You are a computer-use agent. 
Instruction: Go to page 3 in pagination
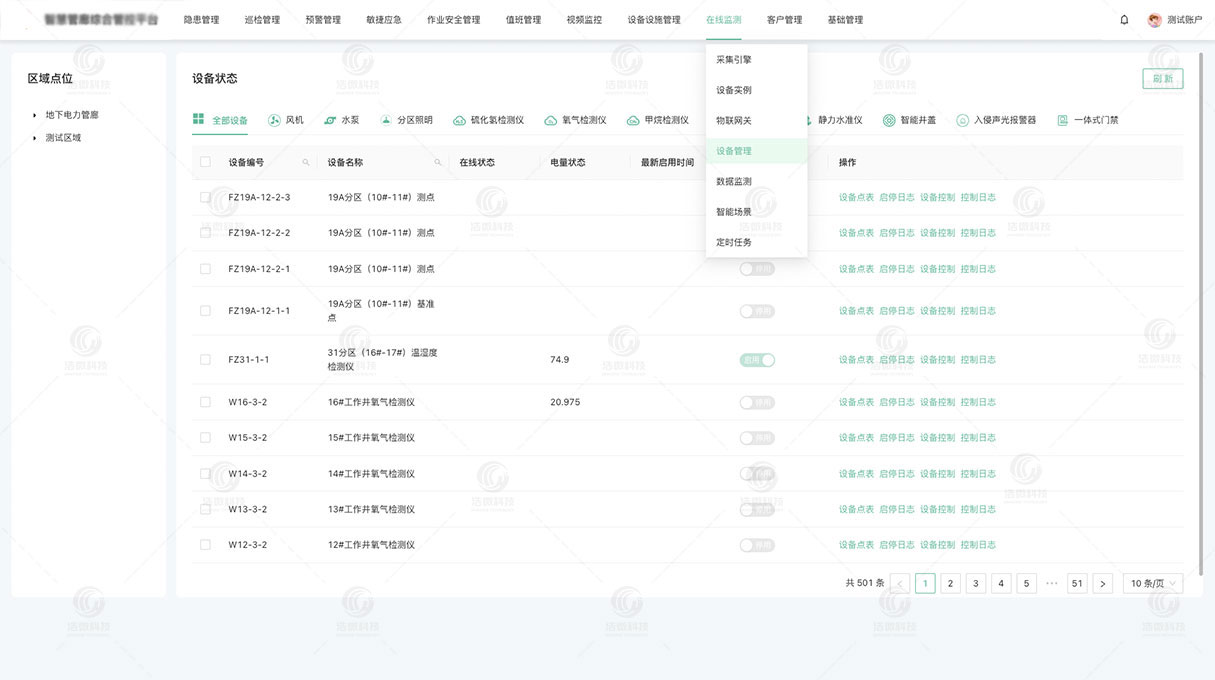(x=975, y=582)
